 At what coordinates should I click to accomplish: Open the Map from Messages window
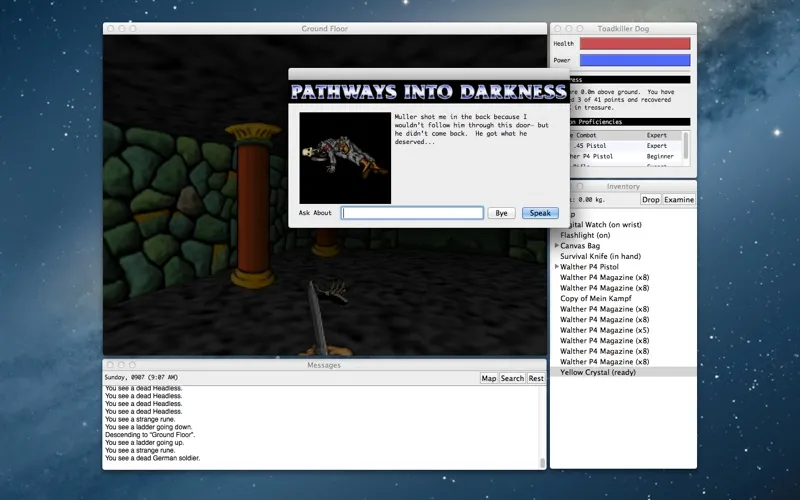coord(489,378)
